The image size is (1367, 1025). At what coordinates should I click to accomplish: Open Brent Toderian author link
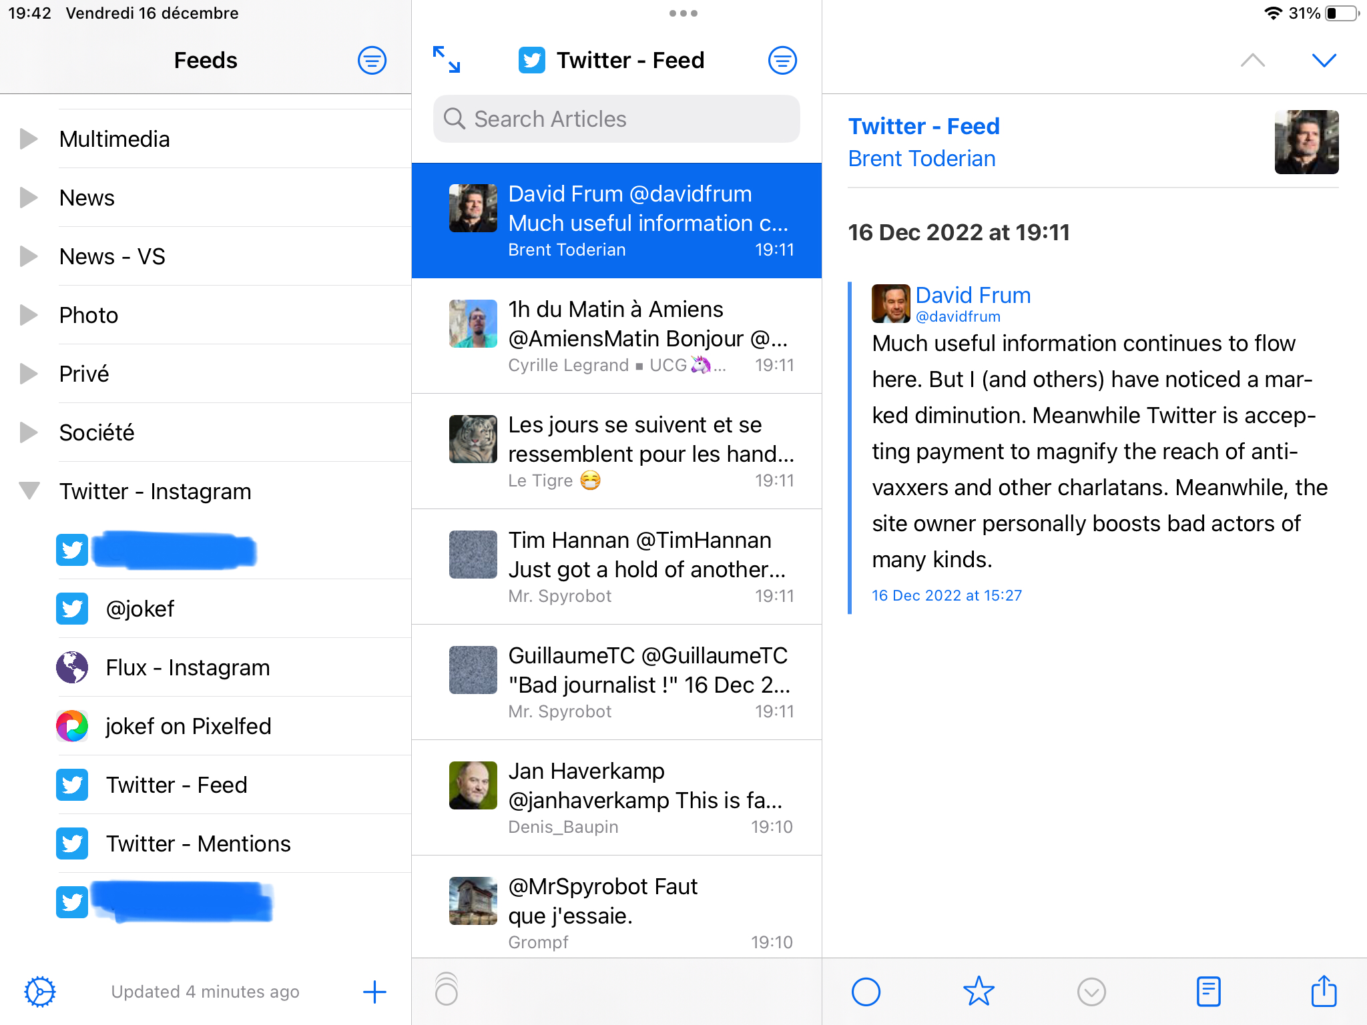pyautogui.click(x=922, y=158)
